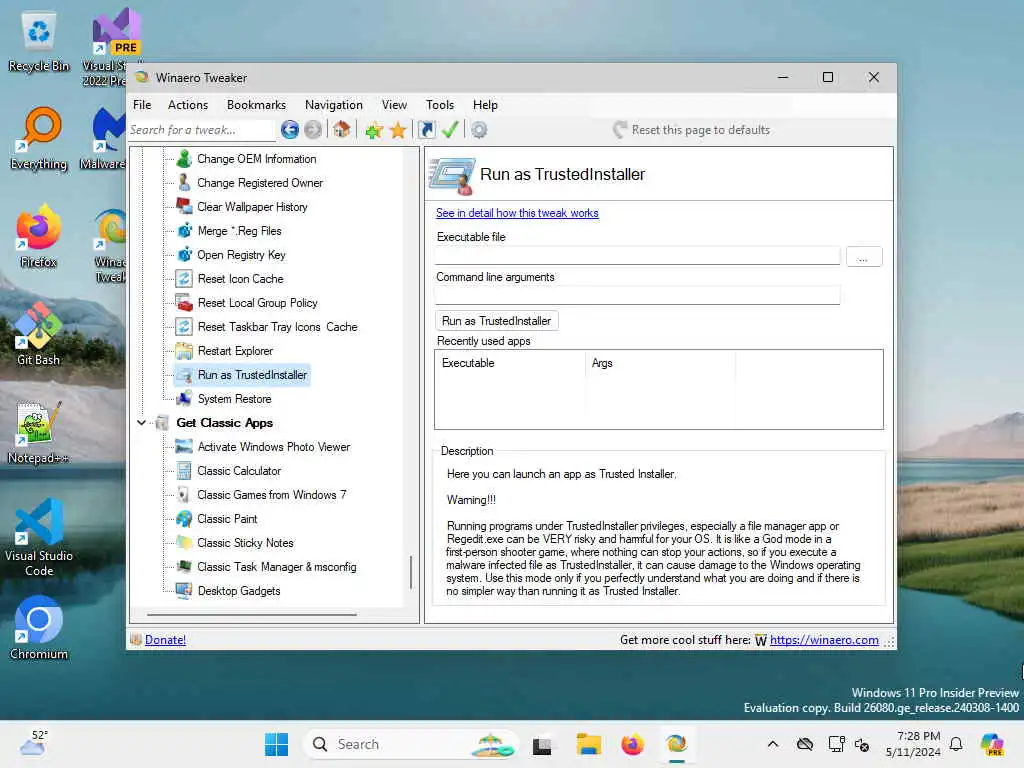Open See in detail how this tweak works link
The image size is (1024, 768).
coord(517,213)
